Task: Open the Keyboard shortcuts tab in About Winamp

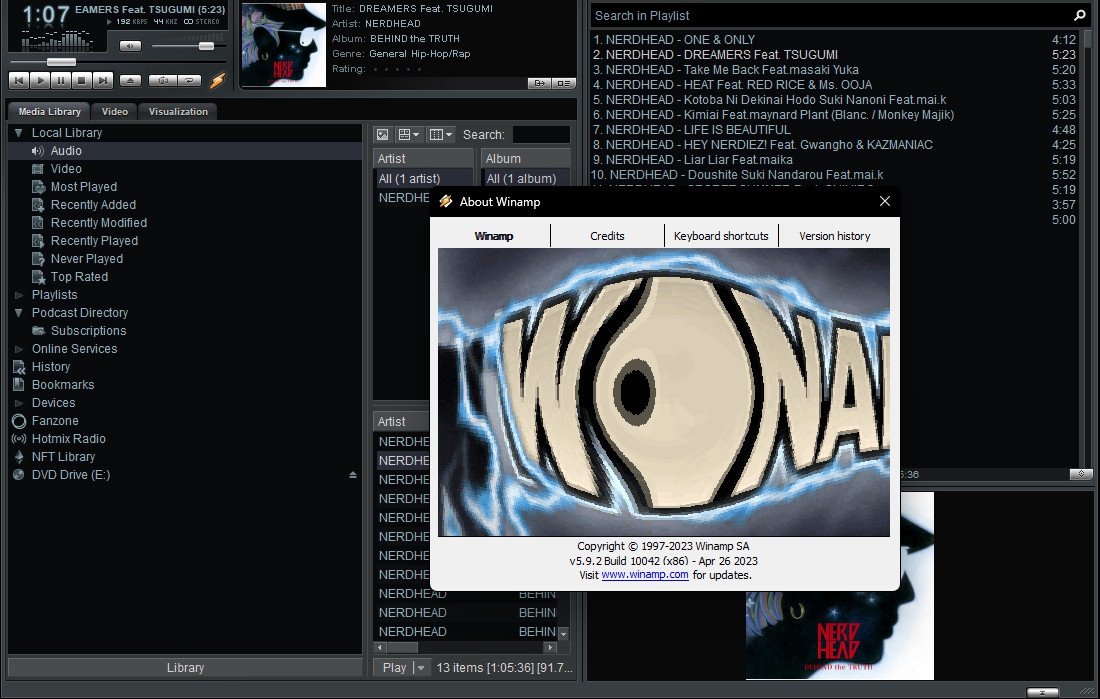Action: (721, 236)
